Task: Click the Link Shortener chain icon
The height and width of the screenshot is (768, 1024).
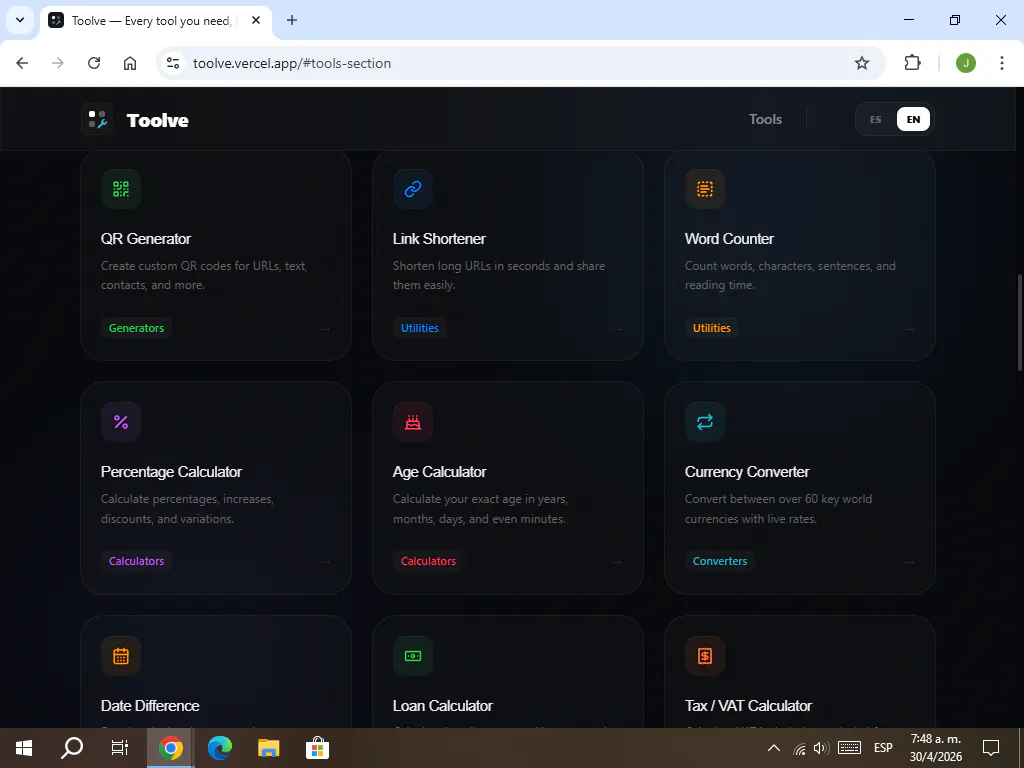Action: (x=413, y=189)
